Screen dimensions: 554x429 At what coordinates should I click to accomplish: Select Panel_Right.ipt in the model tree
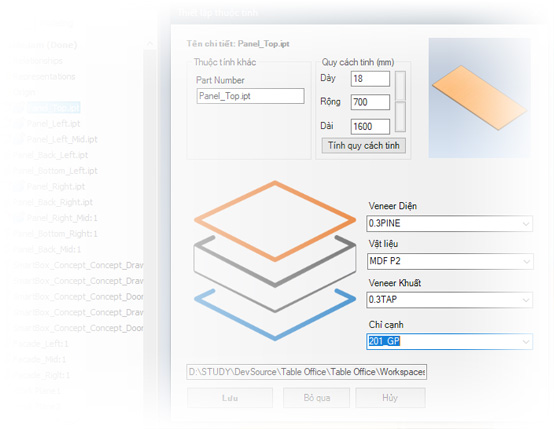56,187
